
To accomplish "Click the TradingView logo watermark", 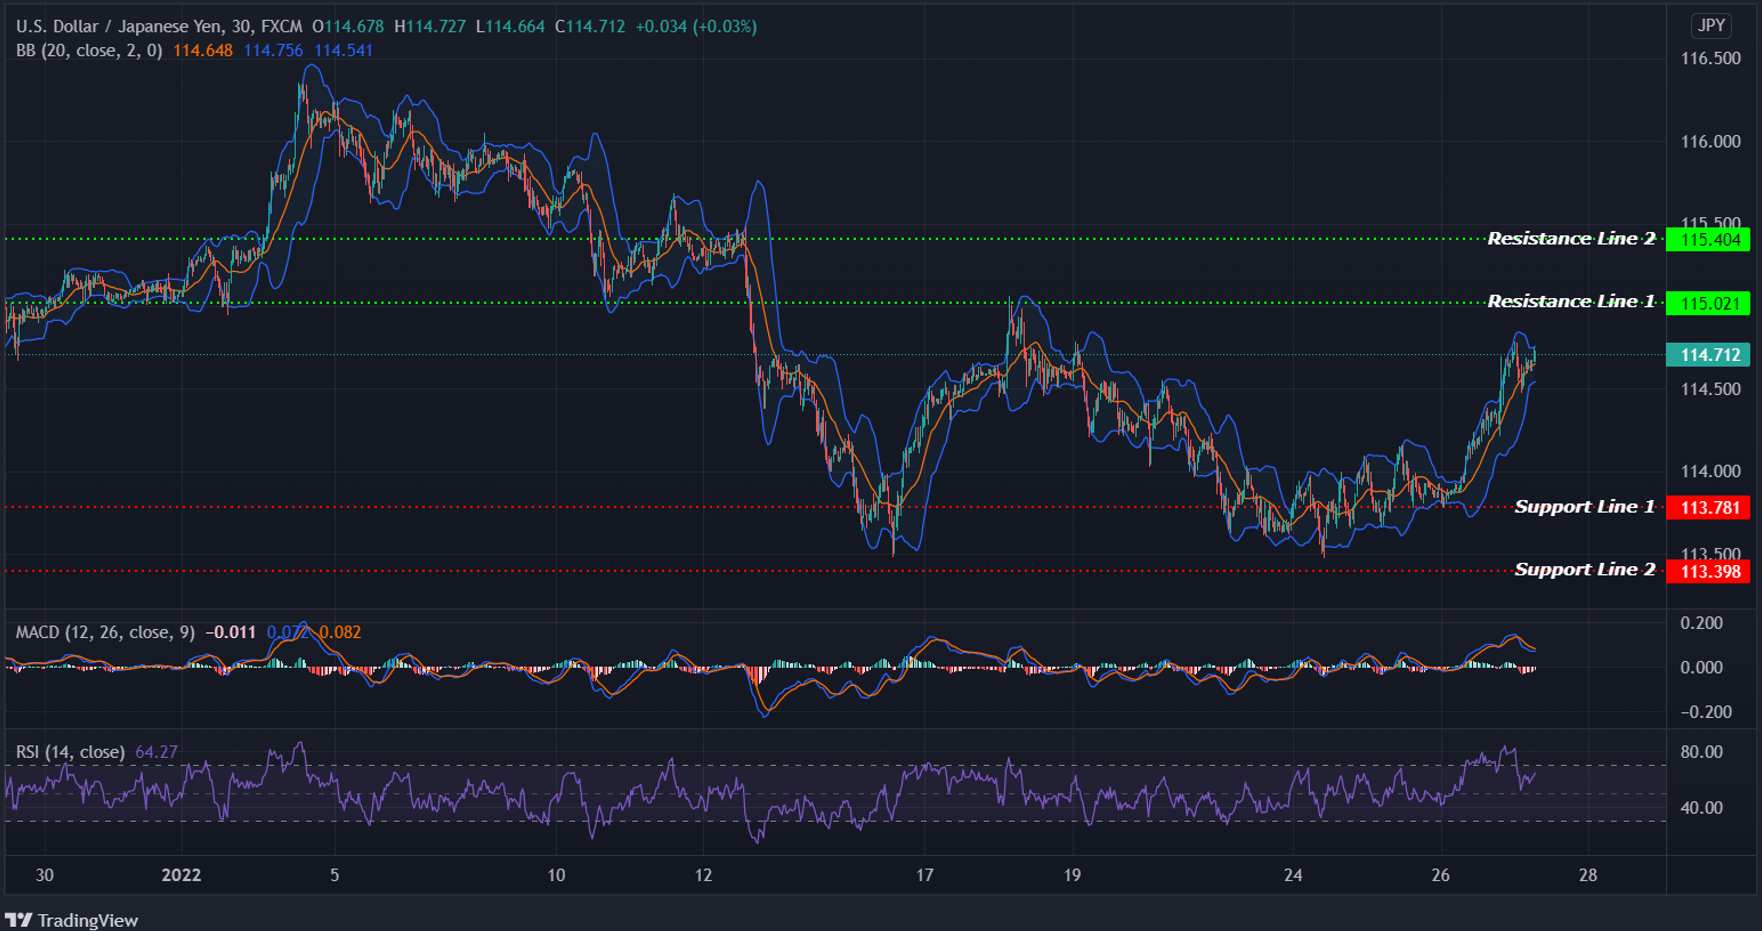I will pyautogui.click(x=20, y=920).
